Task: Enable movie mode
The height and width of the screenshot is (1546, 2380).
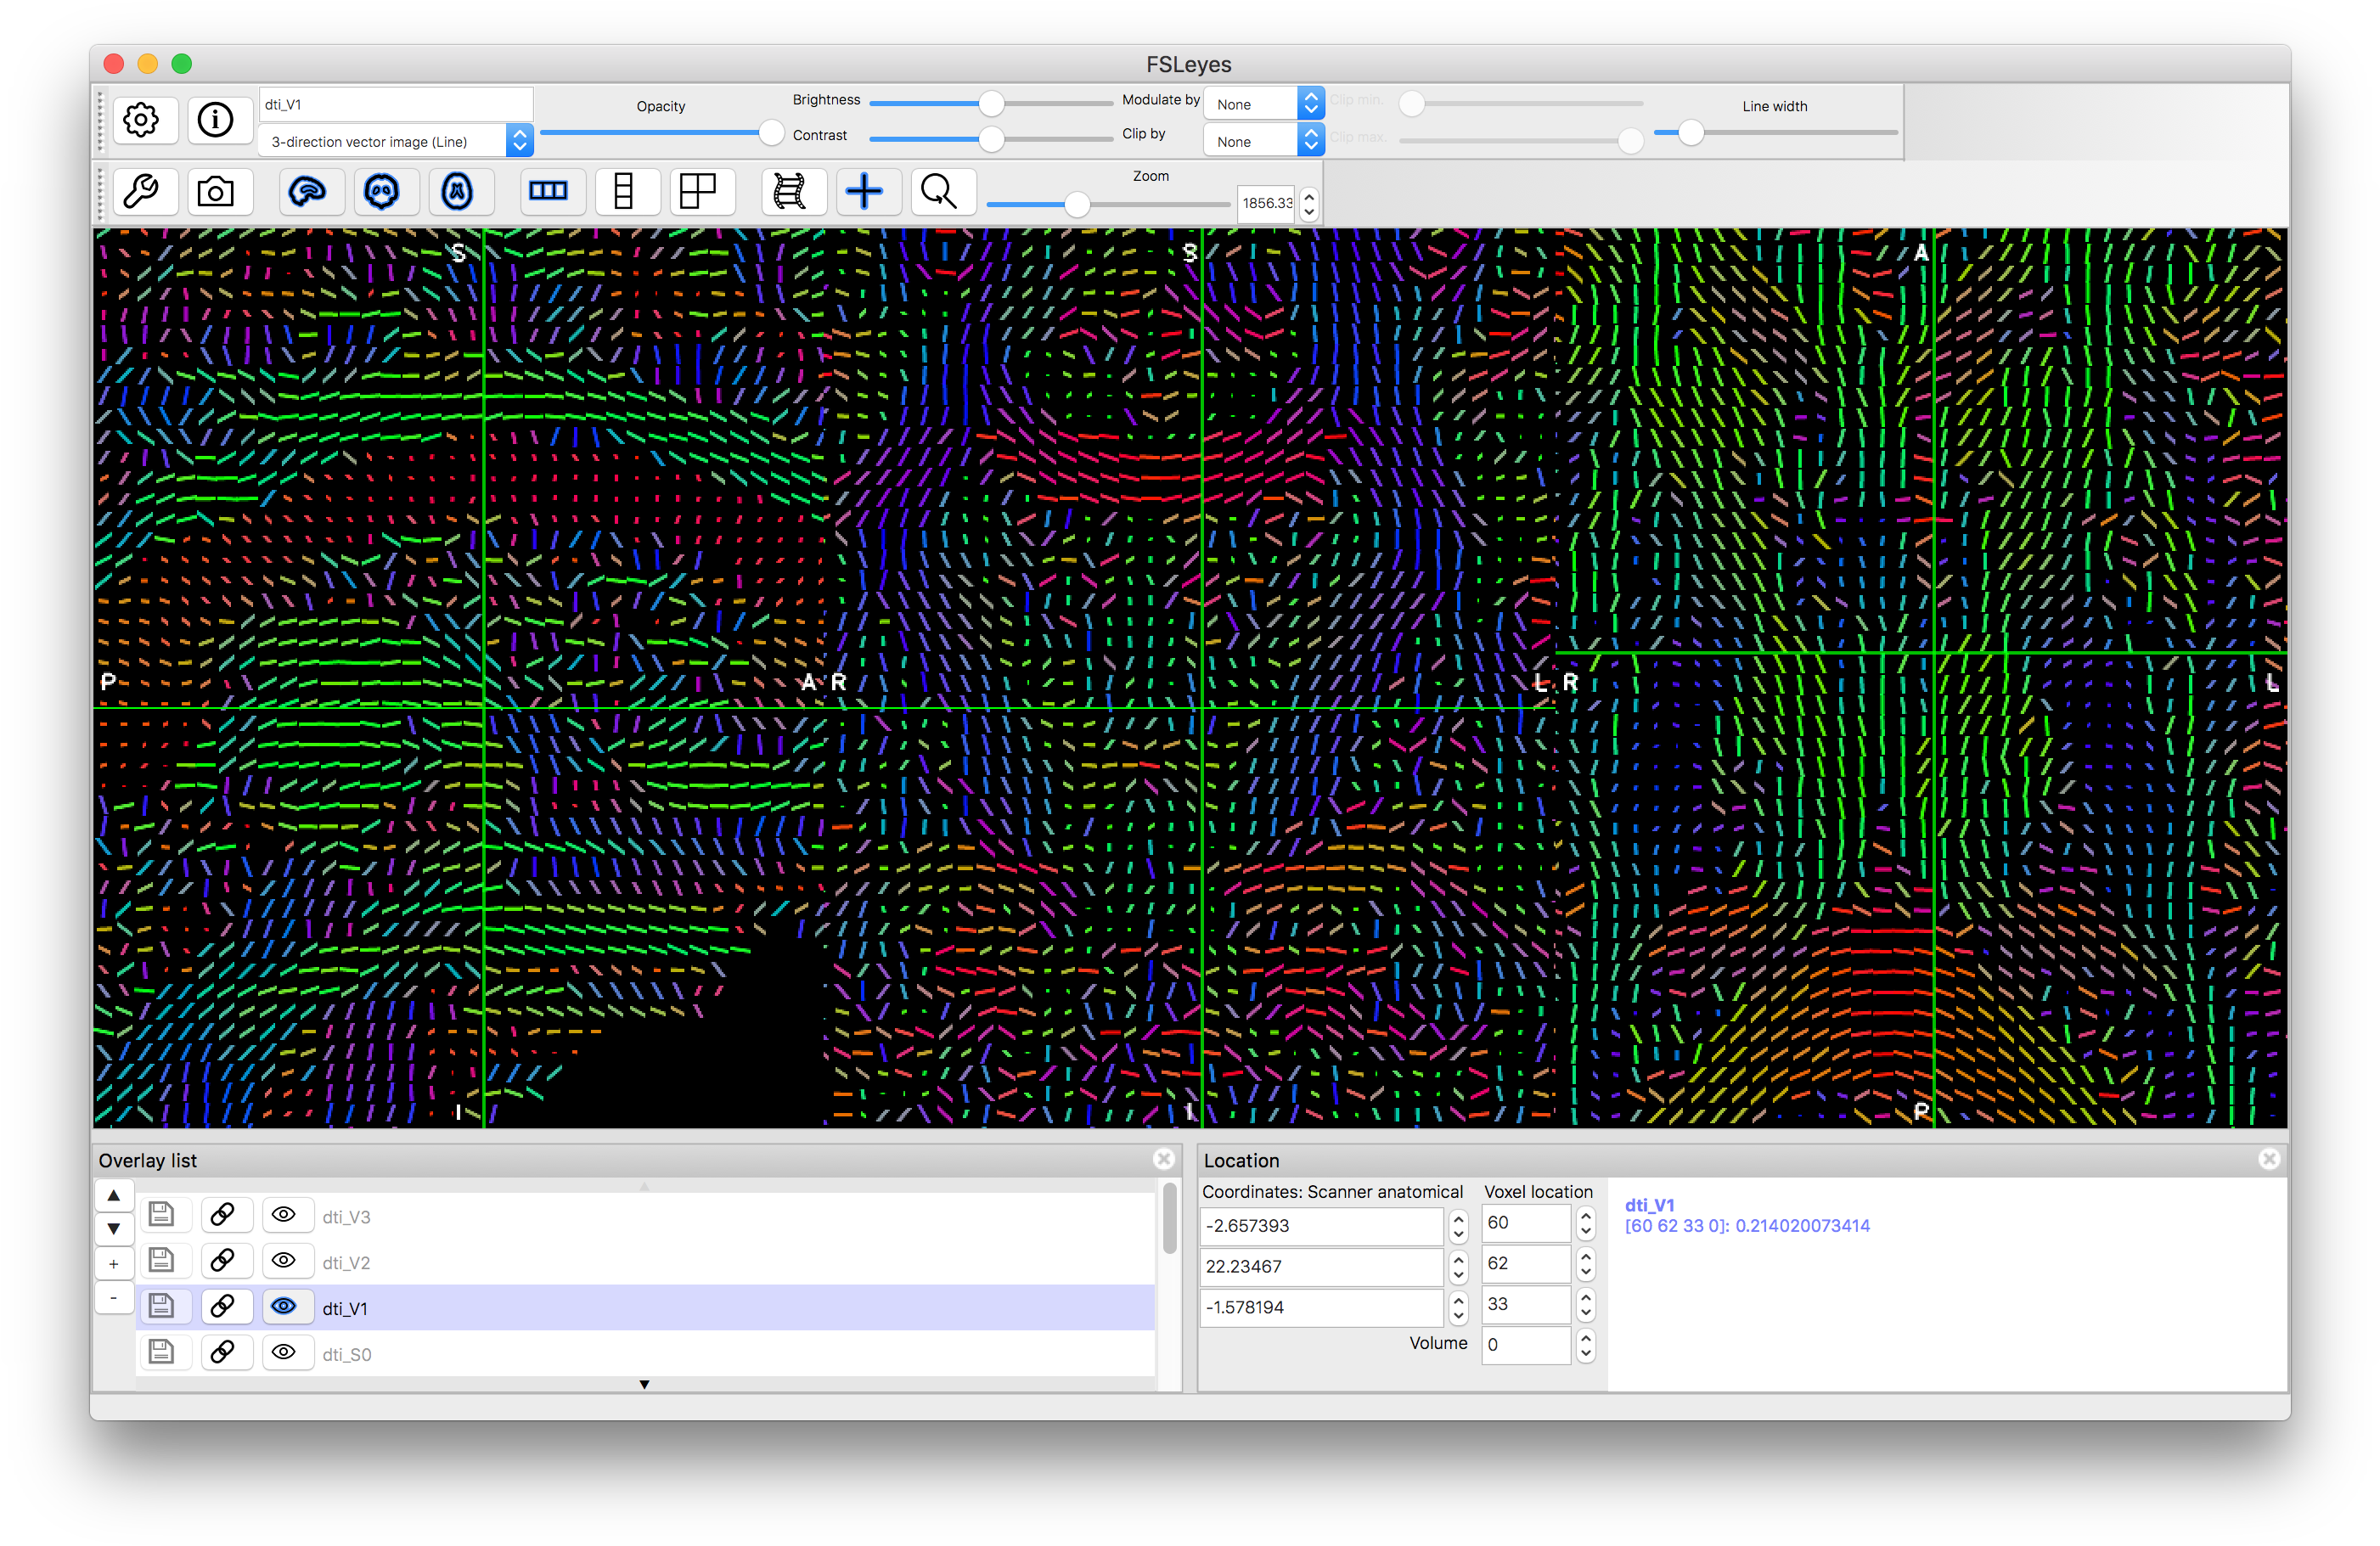Action: 792,191
